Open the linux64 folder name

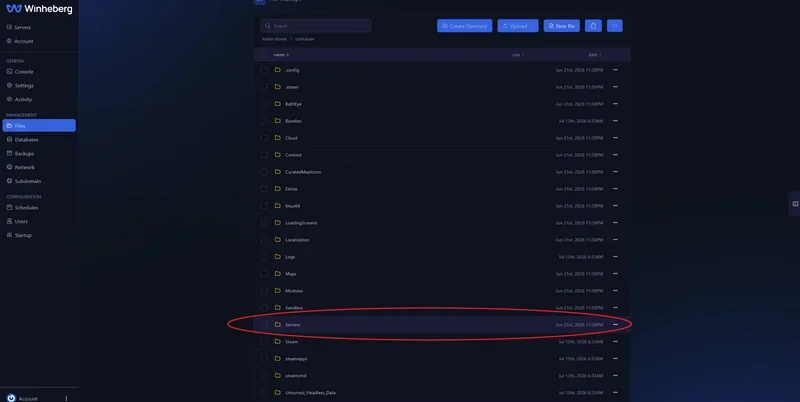point(292,206)
